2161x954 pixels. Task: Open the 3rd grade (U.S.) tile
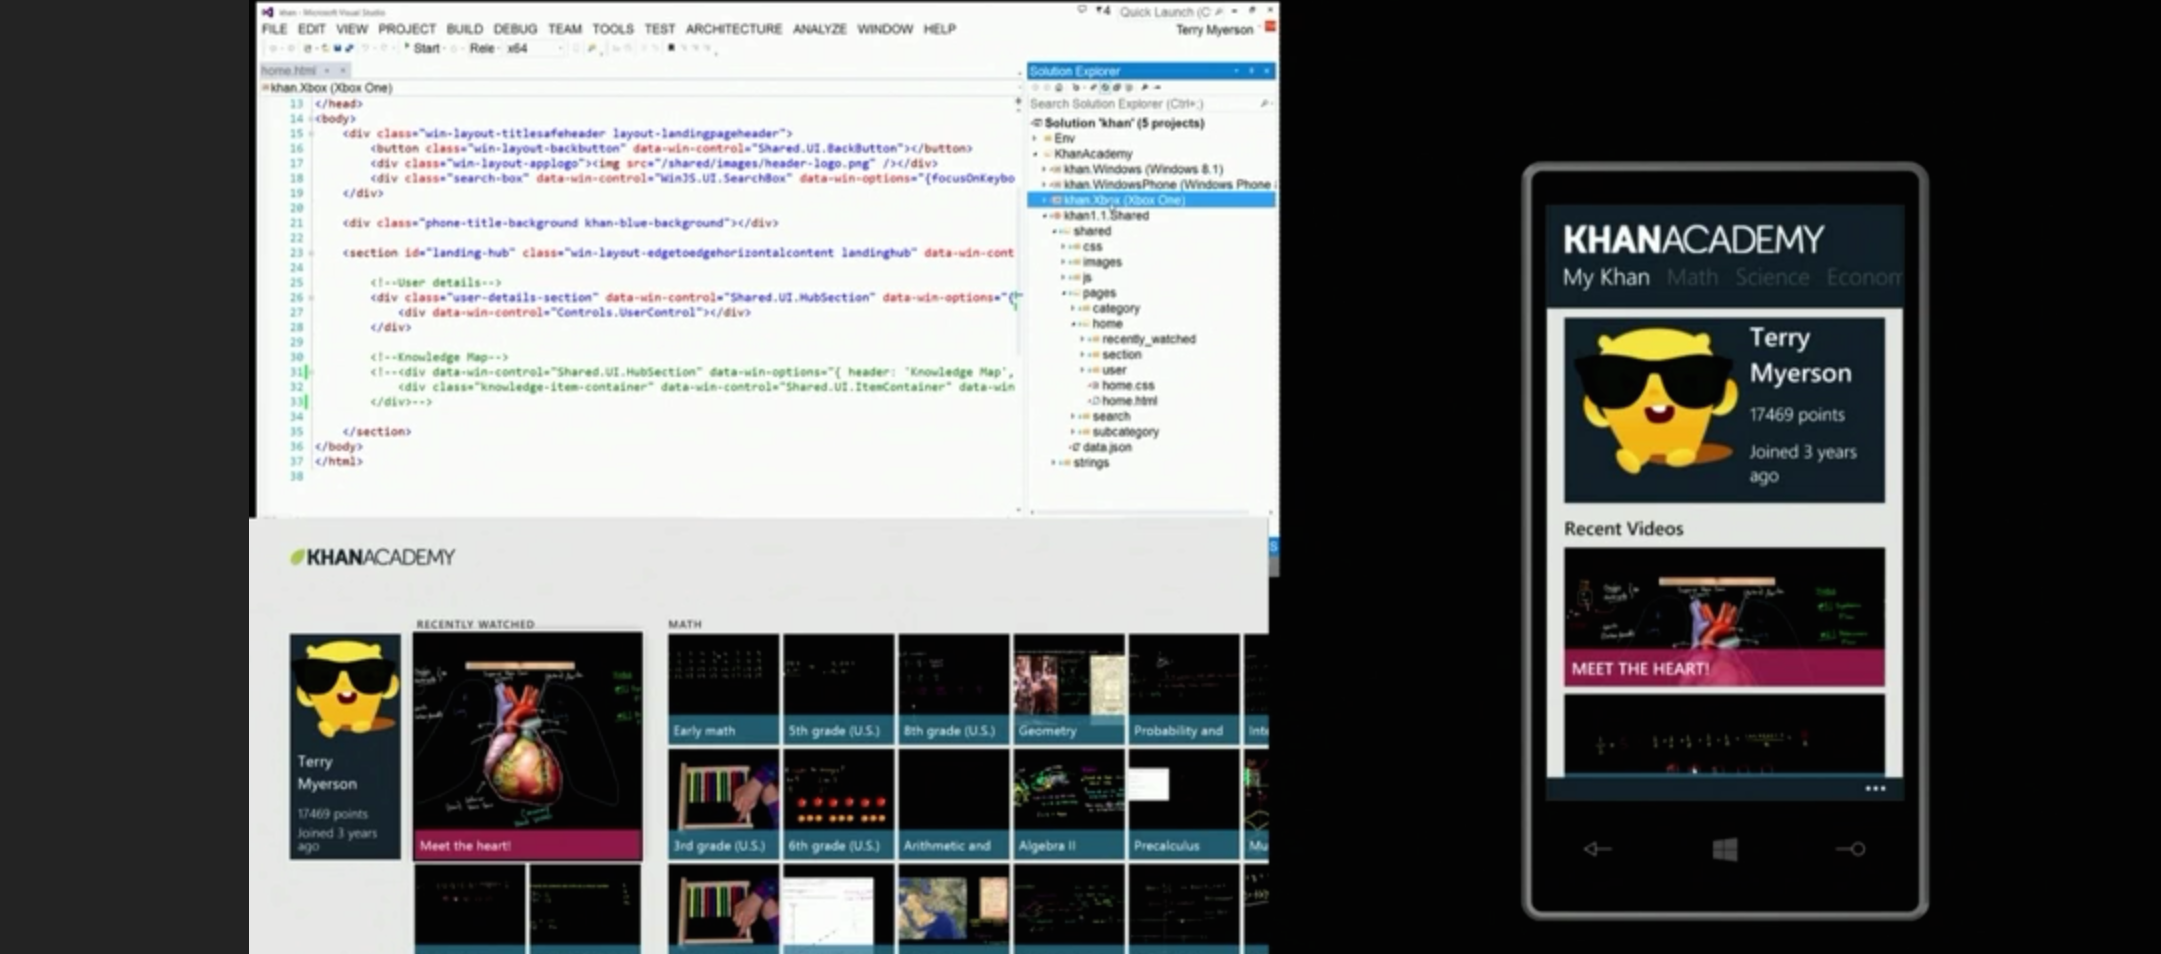click(723, 803)
